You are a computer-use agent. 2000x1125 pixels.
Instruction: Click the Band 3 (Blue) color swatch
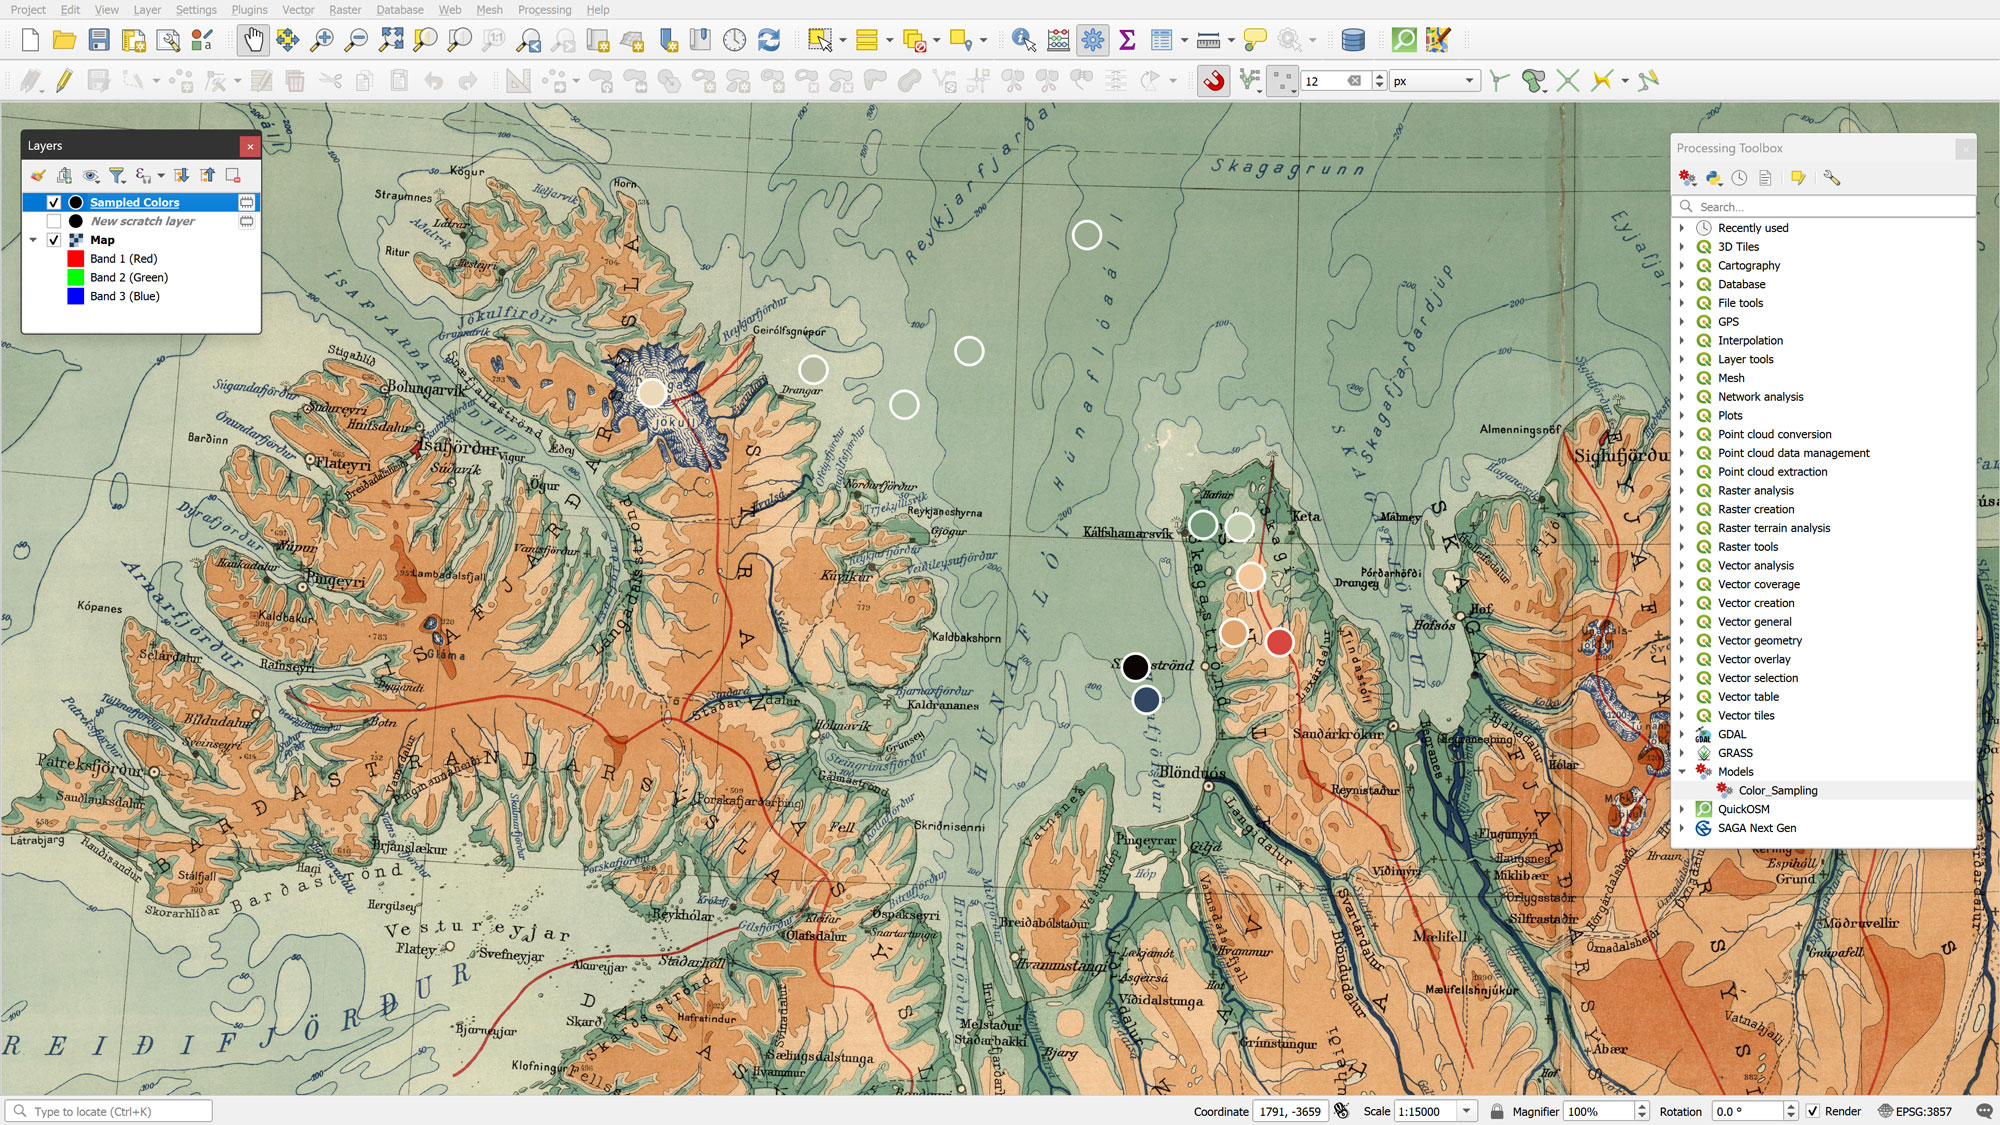[75, 296]
